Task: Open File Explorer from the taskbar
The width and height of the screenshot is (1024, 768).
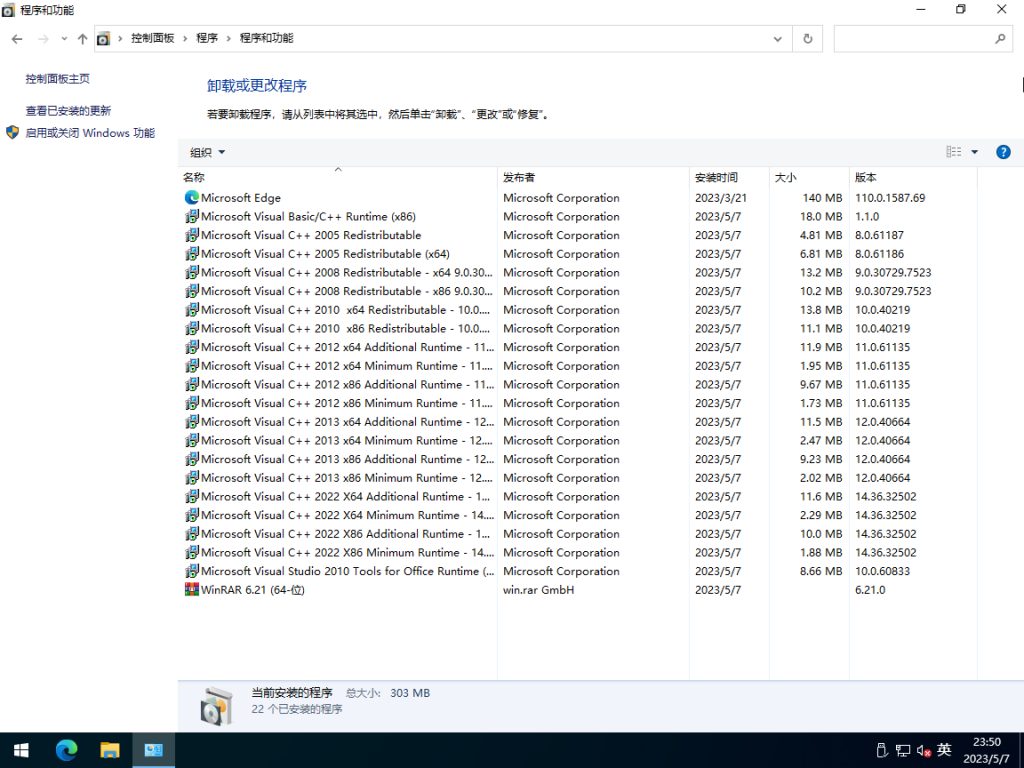Action: [109, 750]
